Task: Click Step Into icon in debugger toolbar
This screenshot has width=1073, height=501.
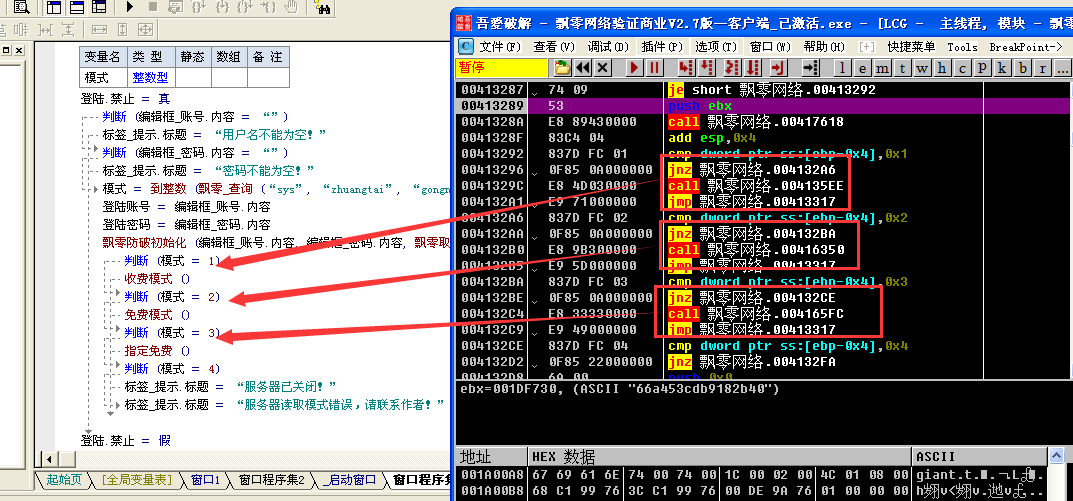Action: pyautogui.click(x=686, y=67)
